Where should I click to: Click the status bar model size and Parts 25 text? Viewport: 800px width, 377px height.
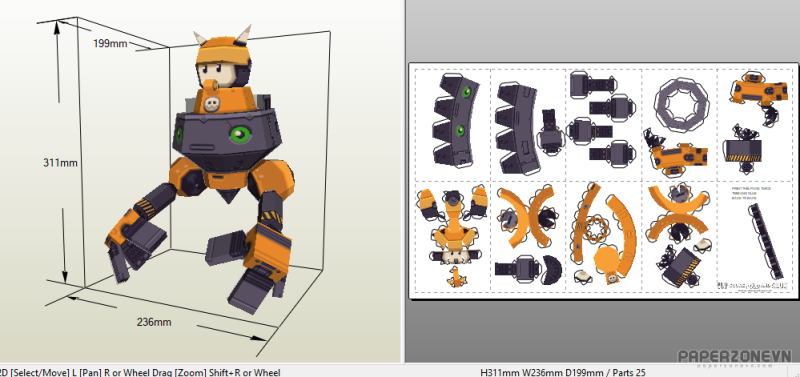(x=563, y=372)
